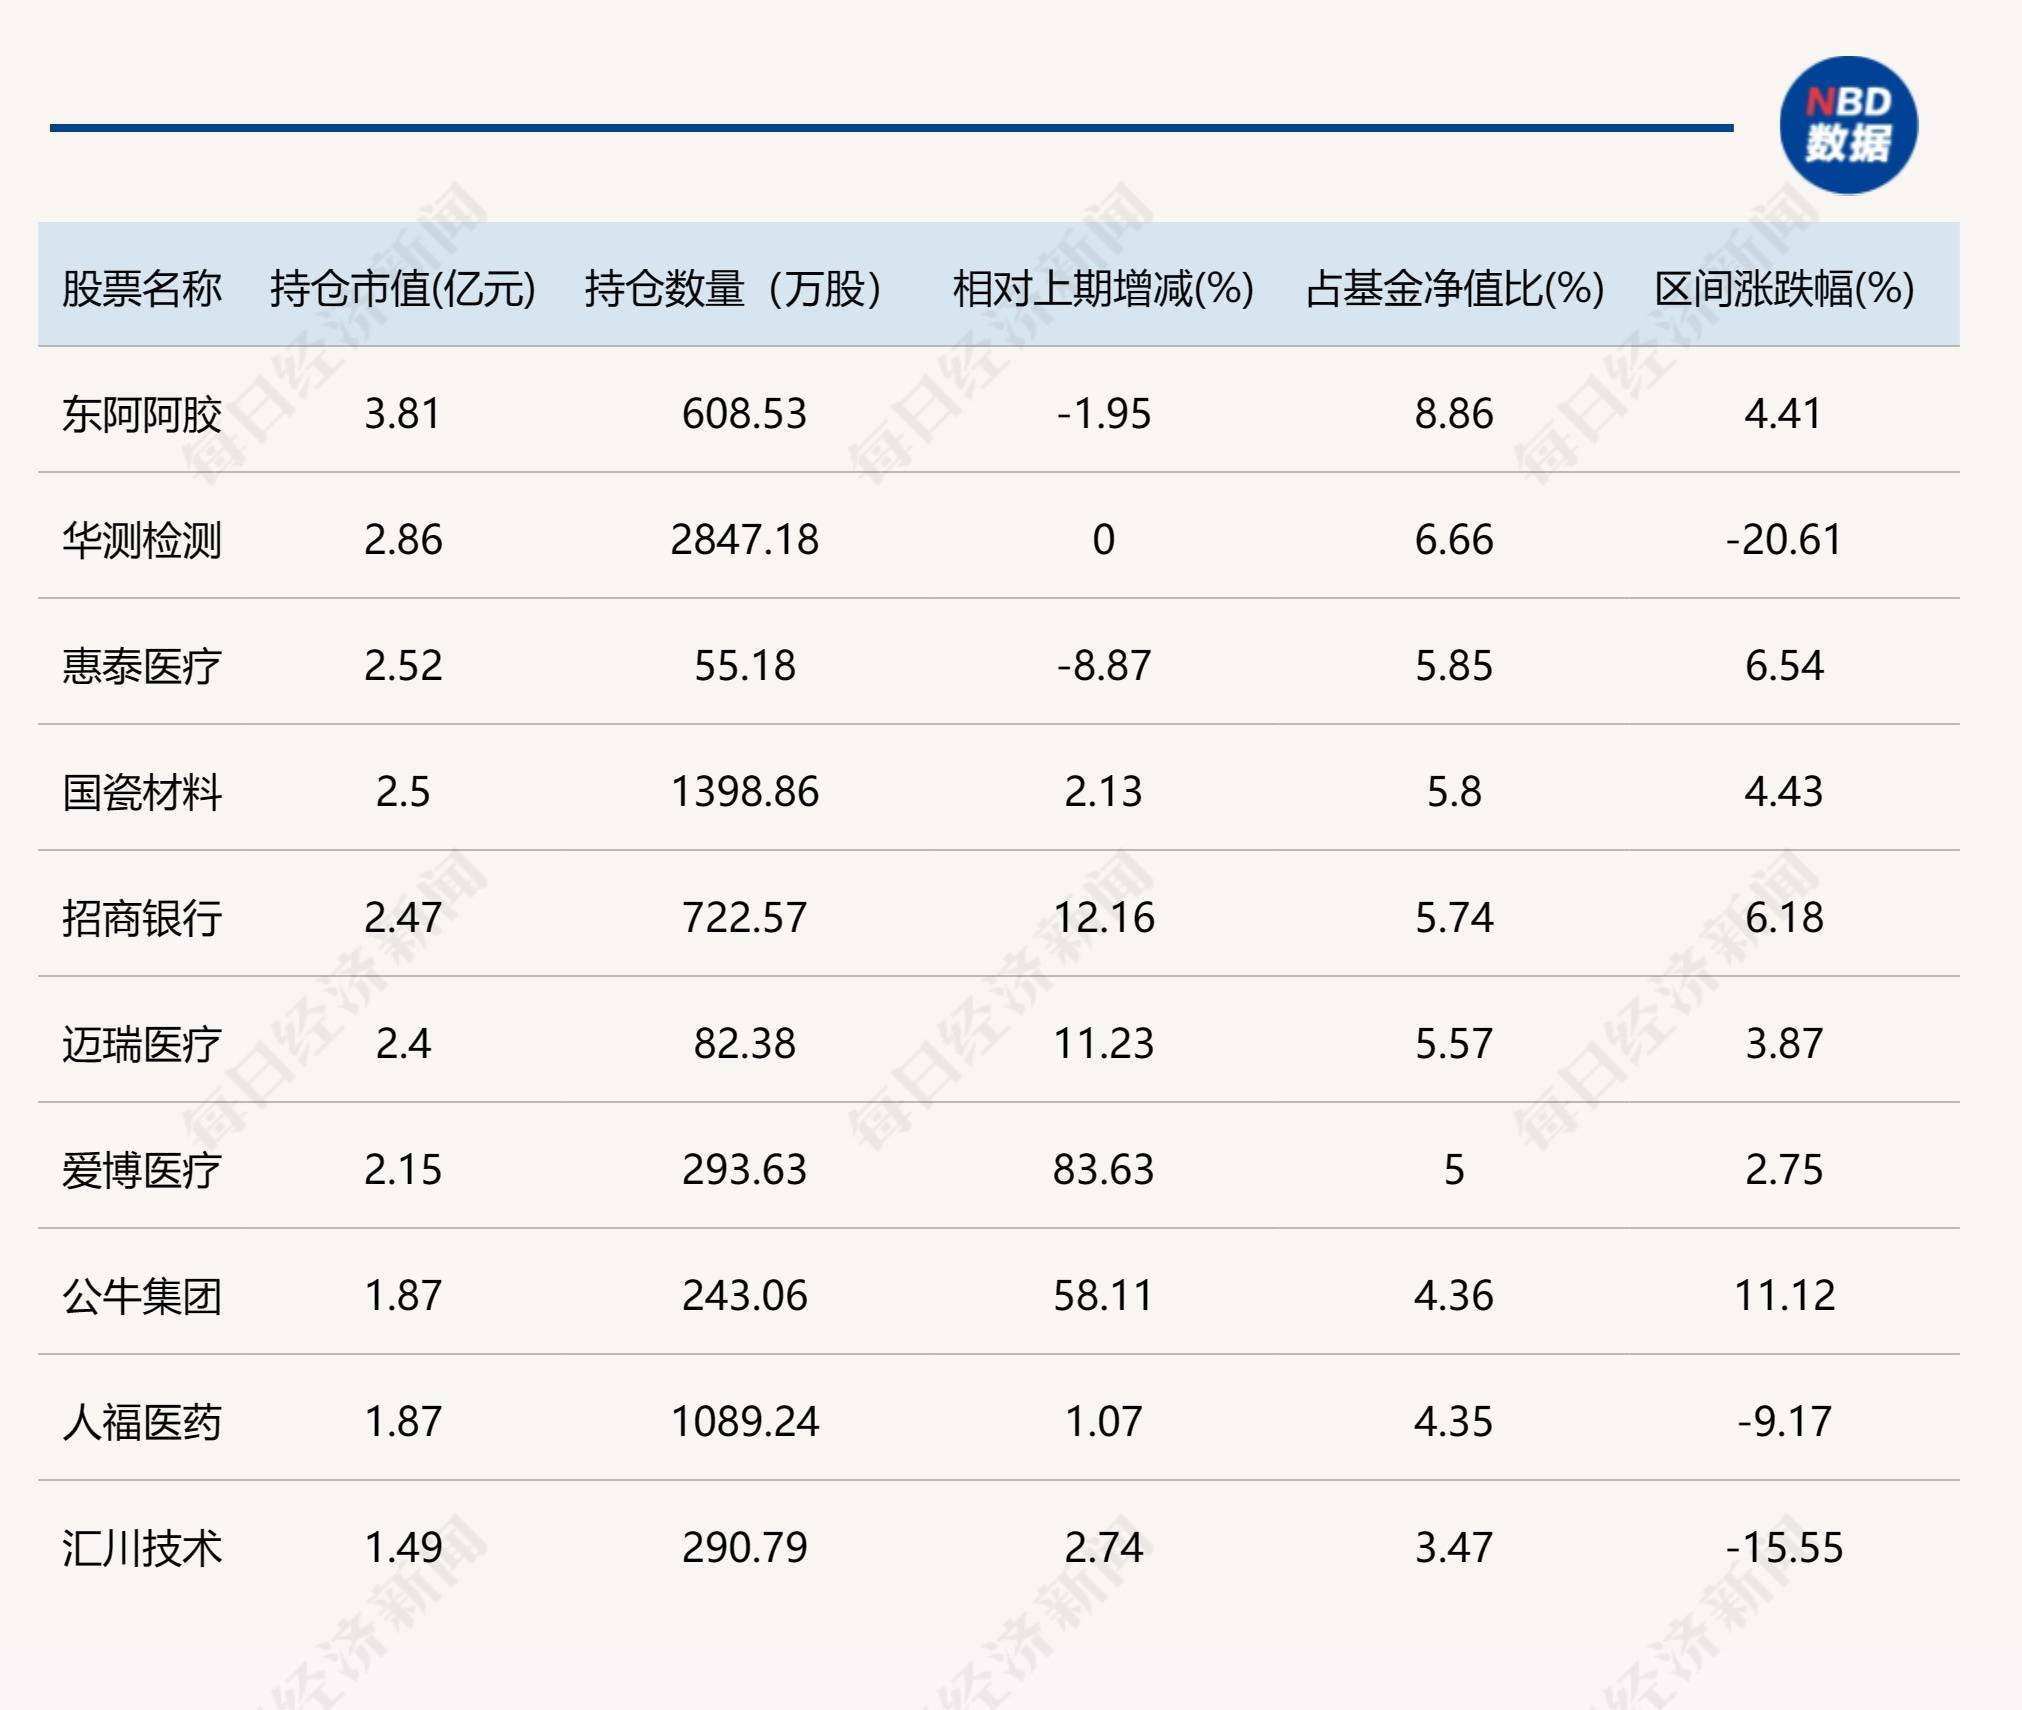Click the 招商银行 stock name
The image size is (2022, 1710).
[x=142, y=918]
